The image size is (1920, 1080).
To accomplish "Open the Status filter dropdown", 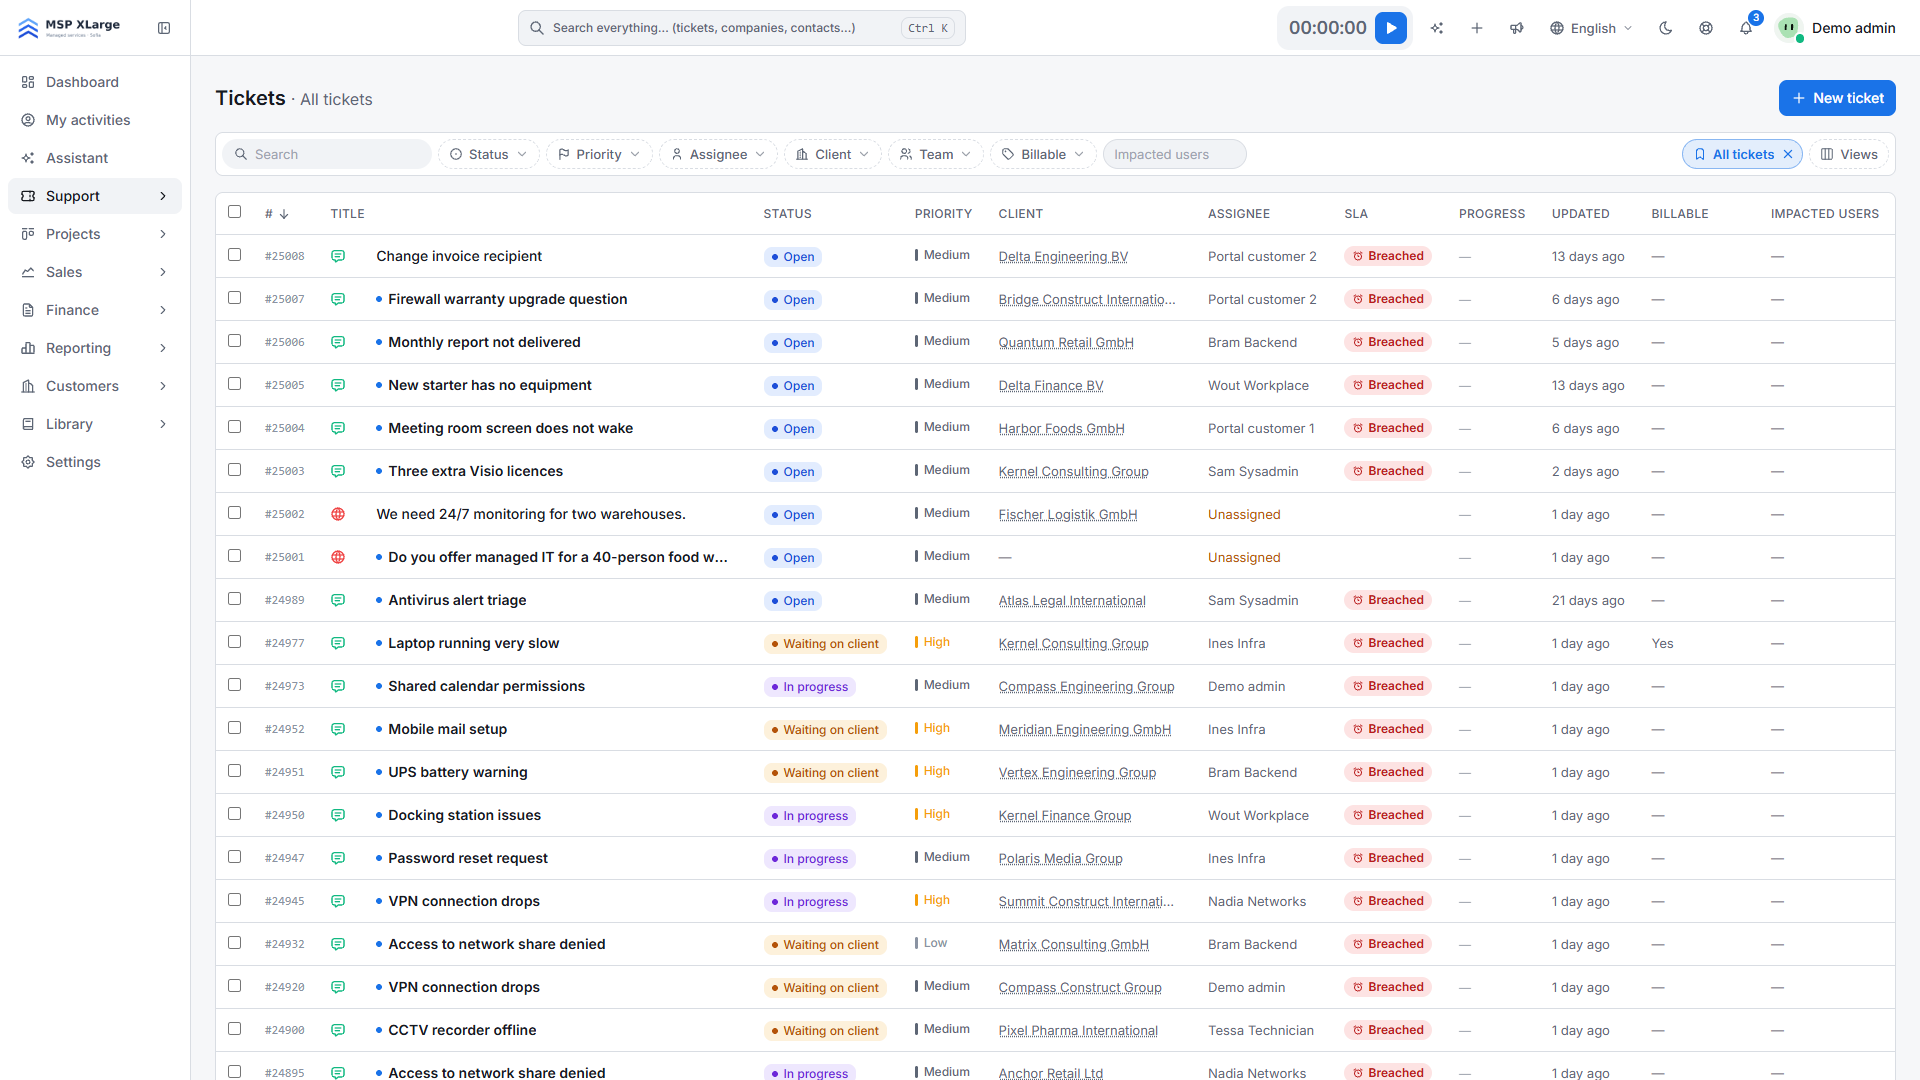I will pyautogui.click(x=489, y=154).
